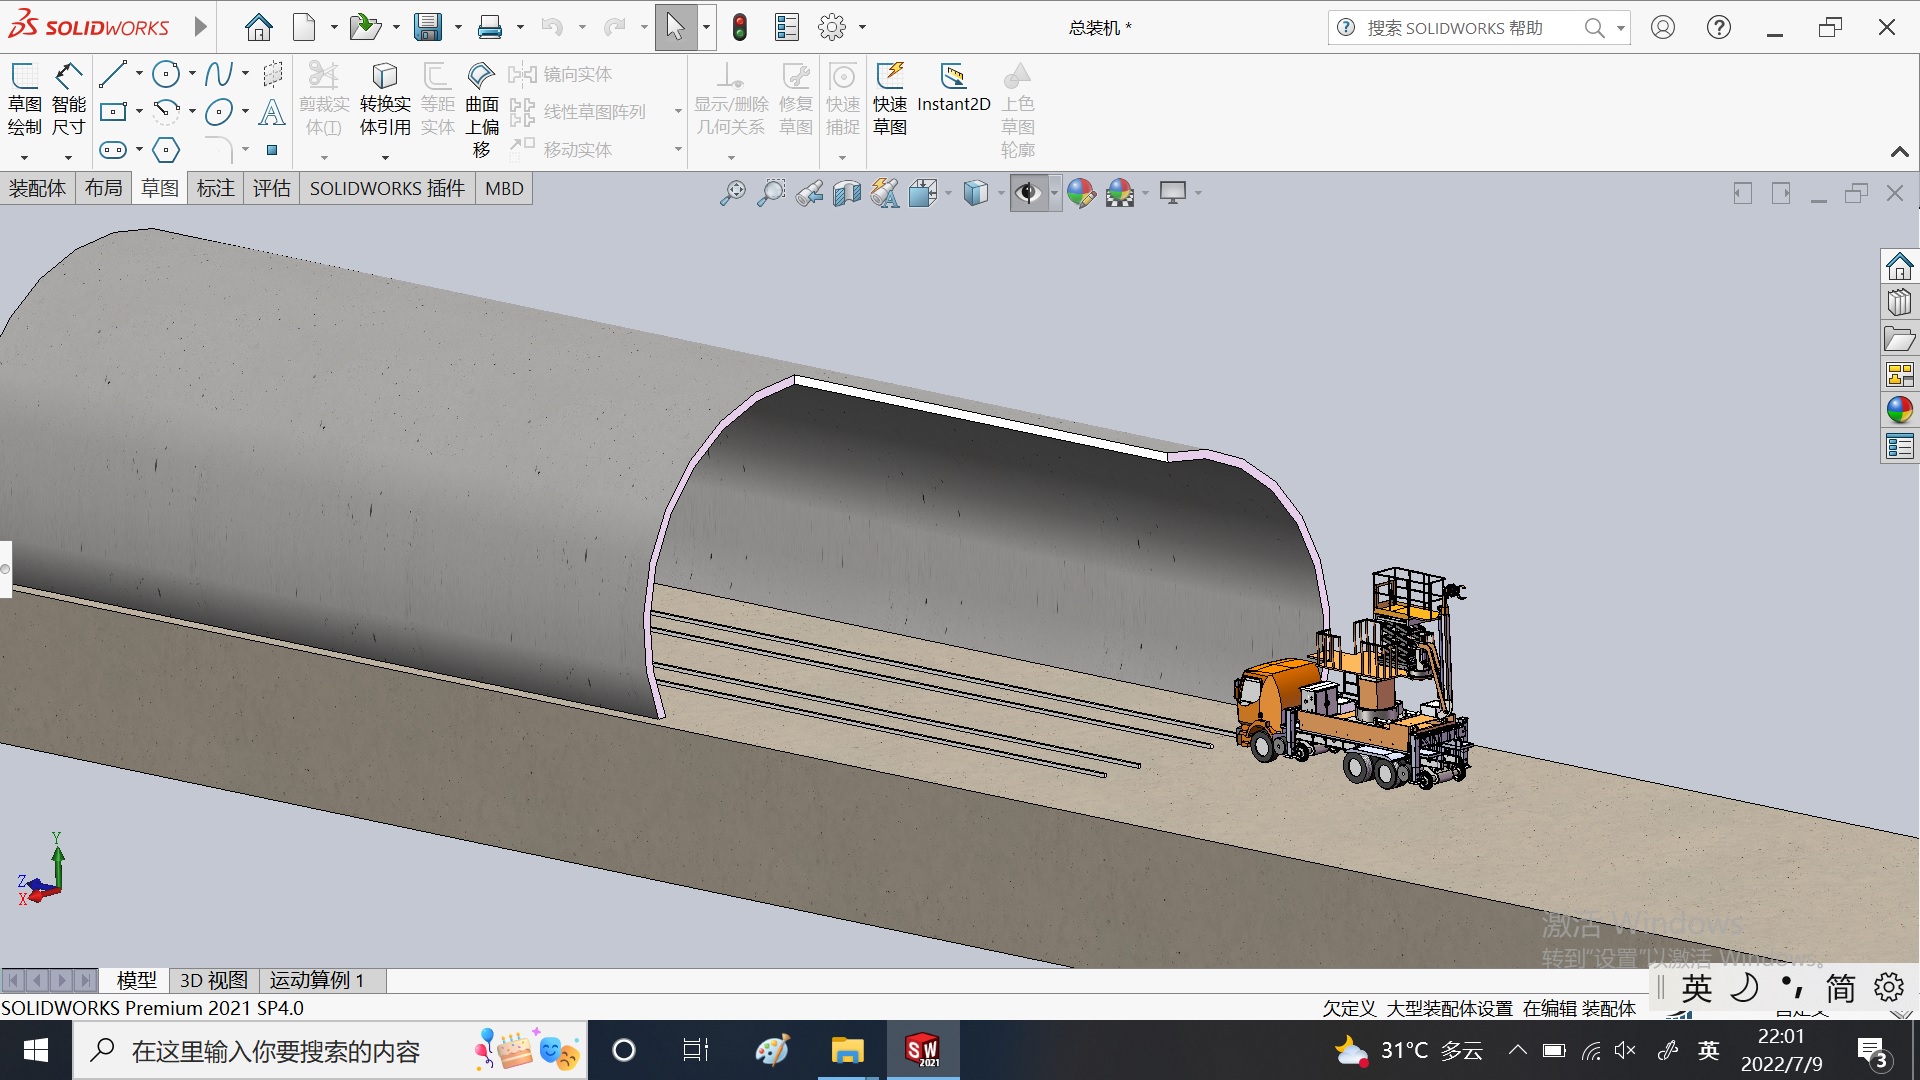Open Edit Appearance color ball icon
Screen dimensions: 1920x1080
1080,193
